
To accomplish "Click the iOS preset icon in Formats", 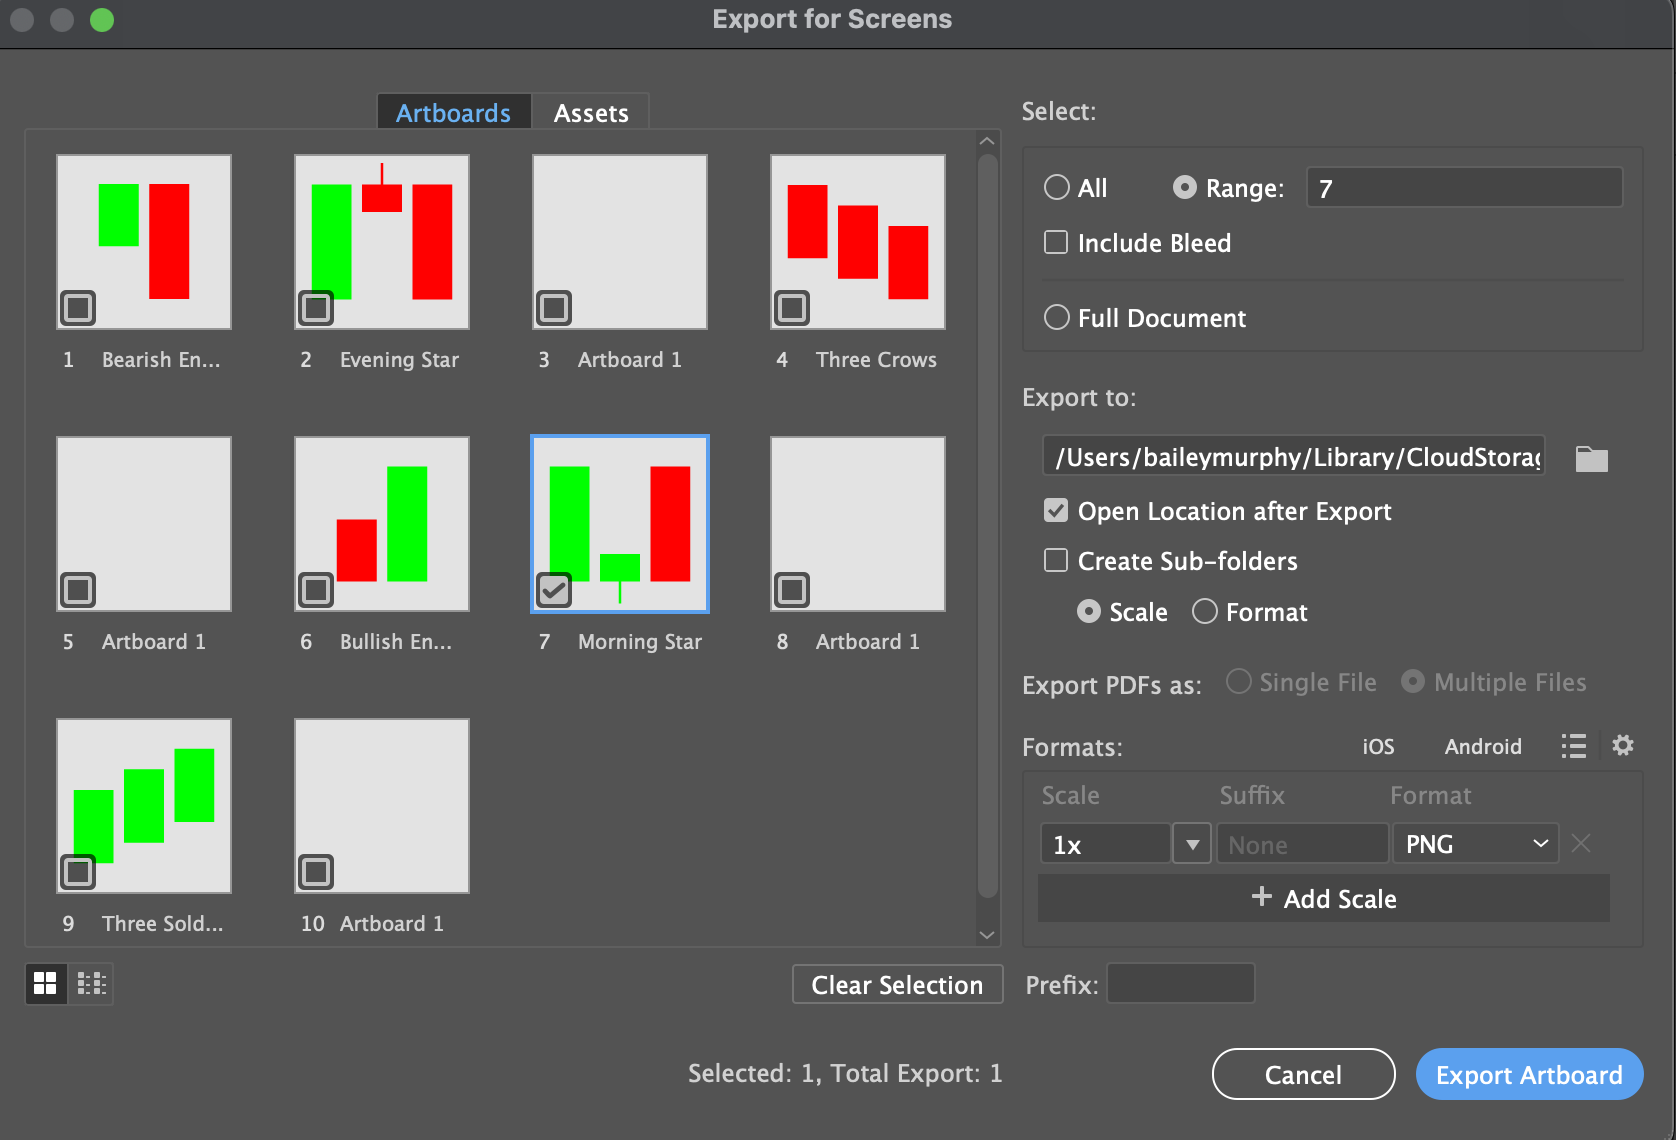I will point(1378,746).
